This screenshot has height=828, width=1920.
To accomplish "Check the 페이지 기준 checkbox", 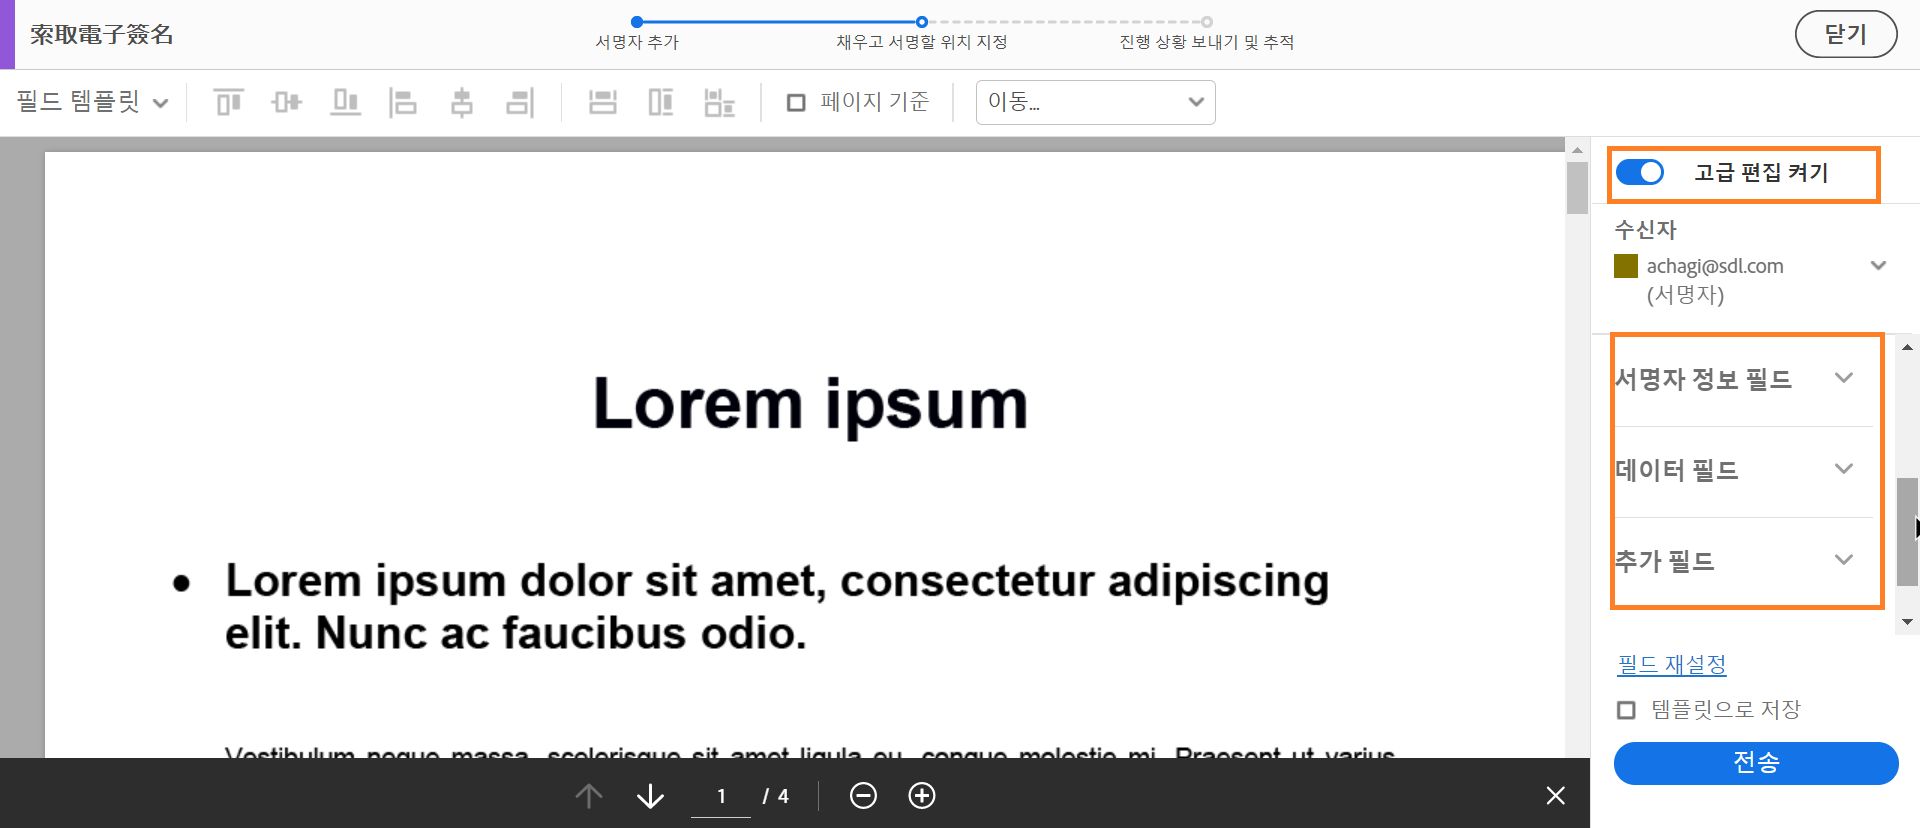I will click(x=796, y=102).
